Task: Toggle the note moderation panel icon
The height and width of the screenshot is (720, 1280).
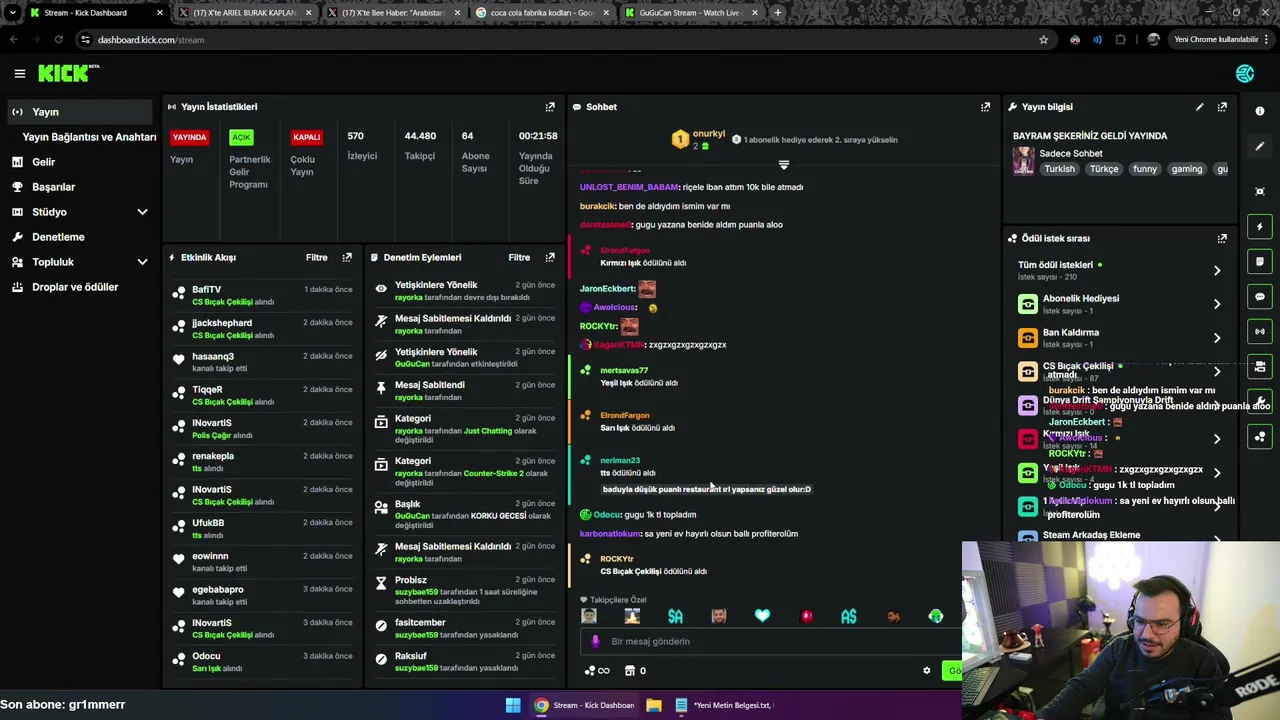Action: (1260, 262)
